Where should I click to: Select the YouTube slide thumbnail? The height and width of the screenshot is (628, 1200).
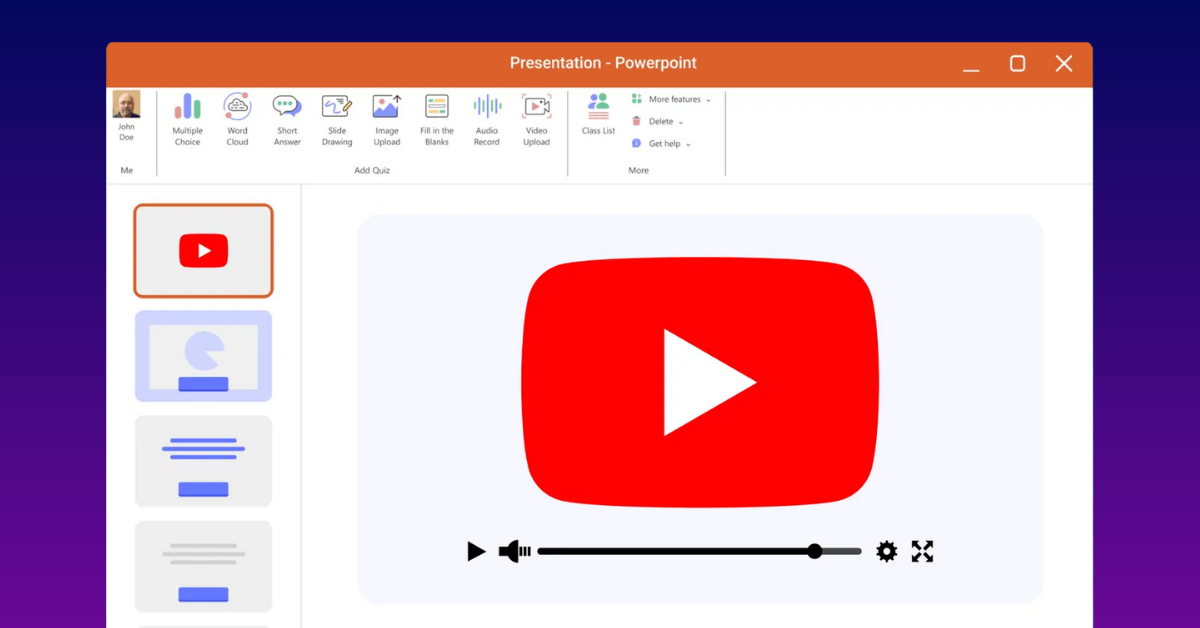(x=203, y=251)
